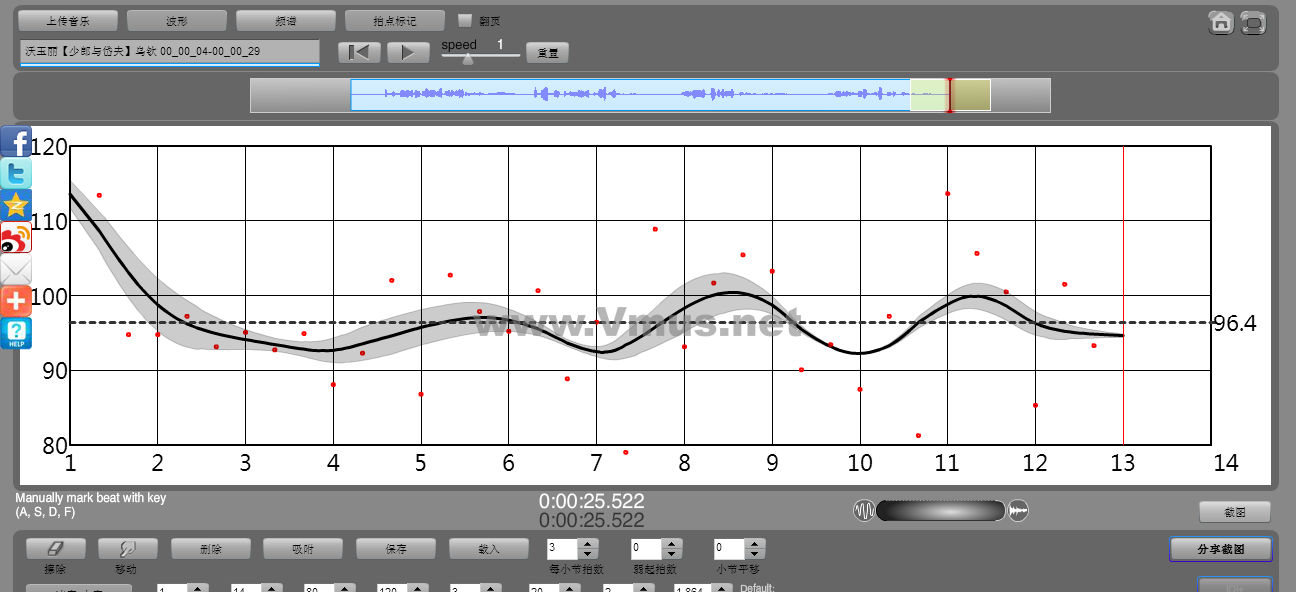Click the track name field

pos(169,52)
